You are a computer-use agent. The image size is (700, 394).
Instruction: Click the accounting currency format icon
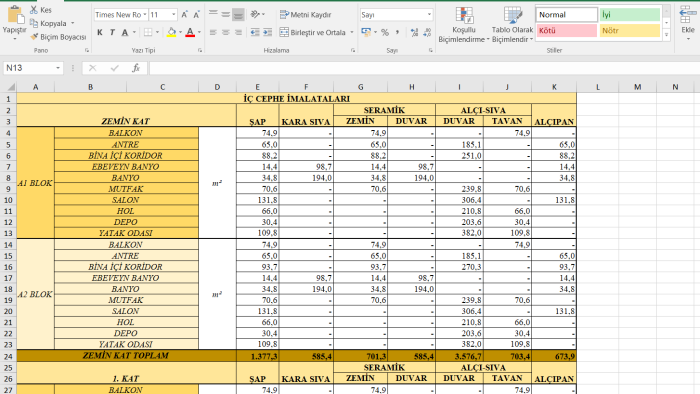click(x=366, y=32)
